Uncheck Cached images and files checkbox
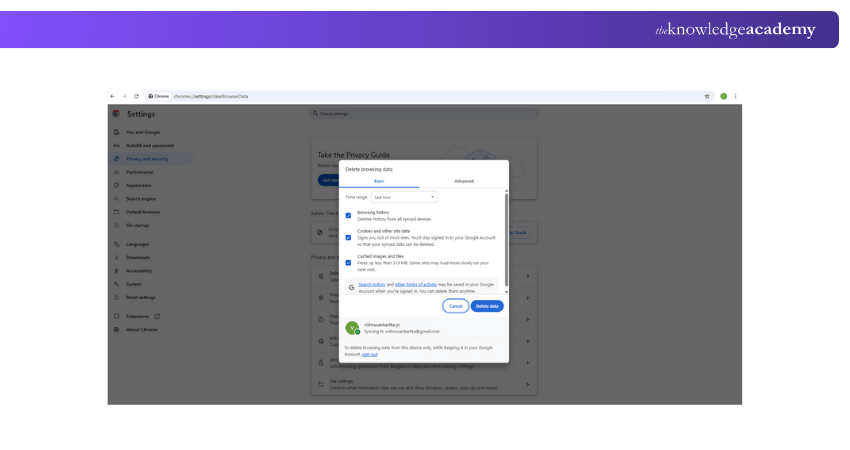Viewport: 850px width, 450px height. [348, 263]
